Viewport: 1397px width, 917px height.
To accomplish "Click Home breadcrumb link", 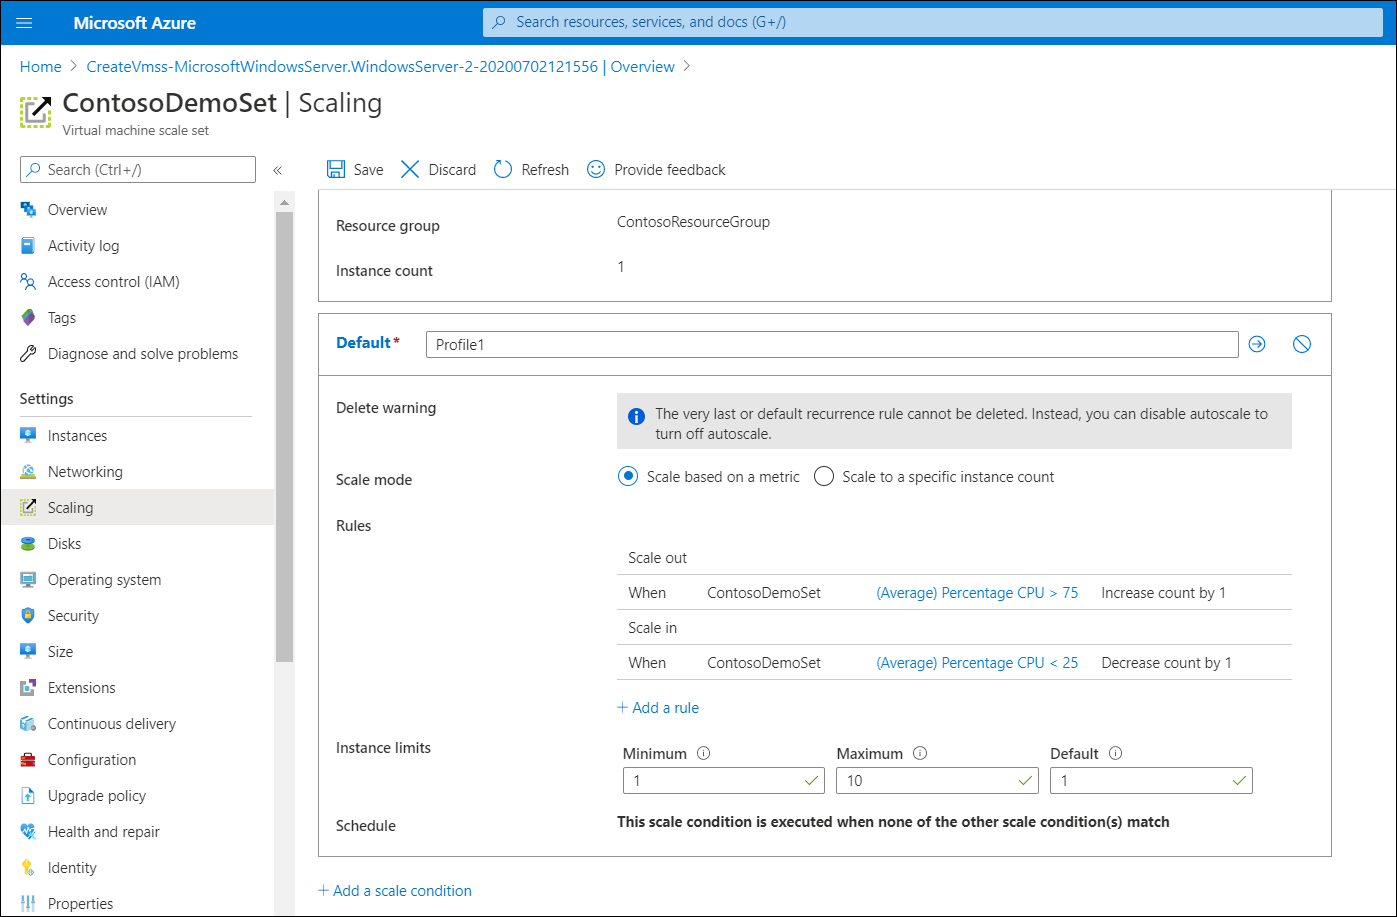I will tap(40, 66).
